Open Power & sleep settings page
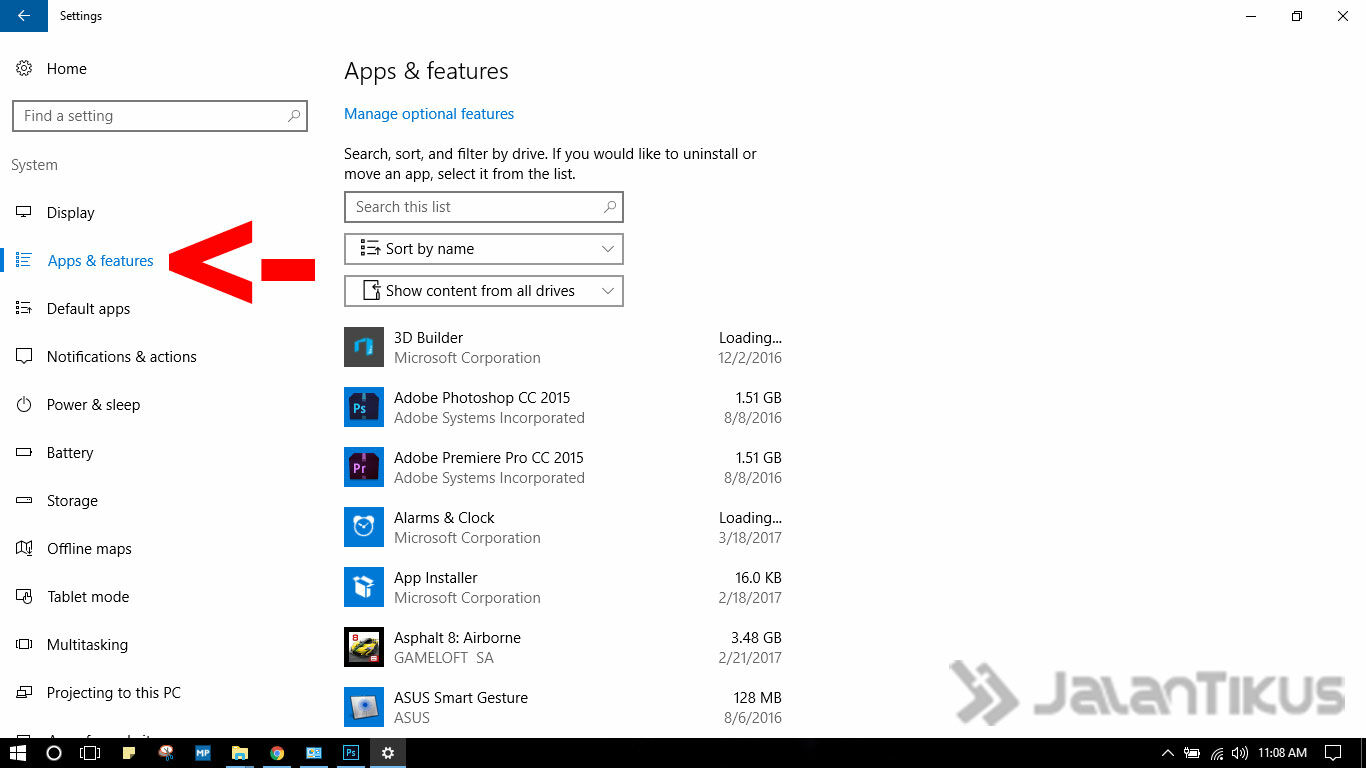Image resolution: width=1366 pixels, height=768 pixels. [93, 405]
